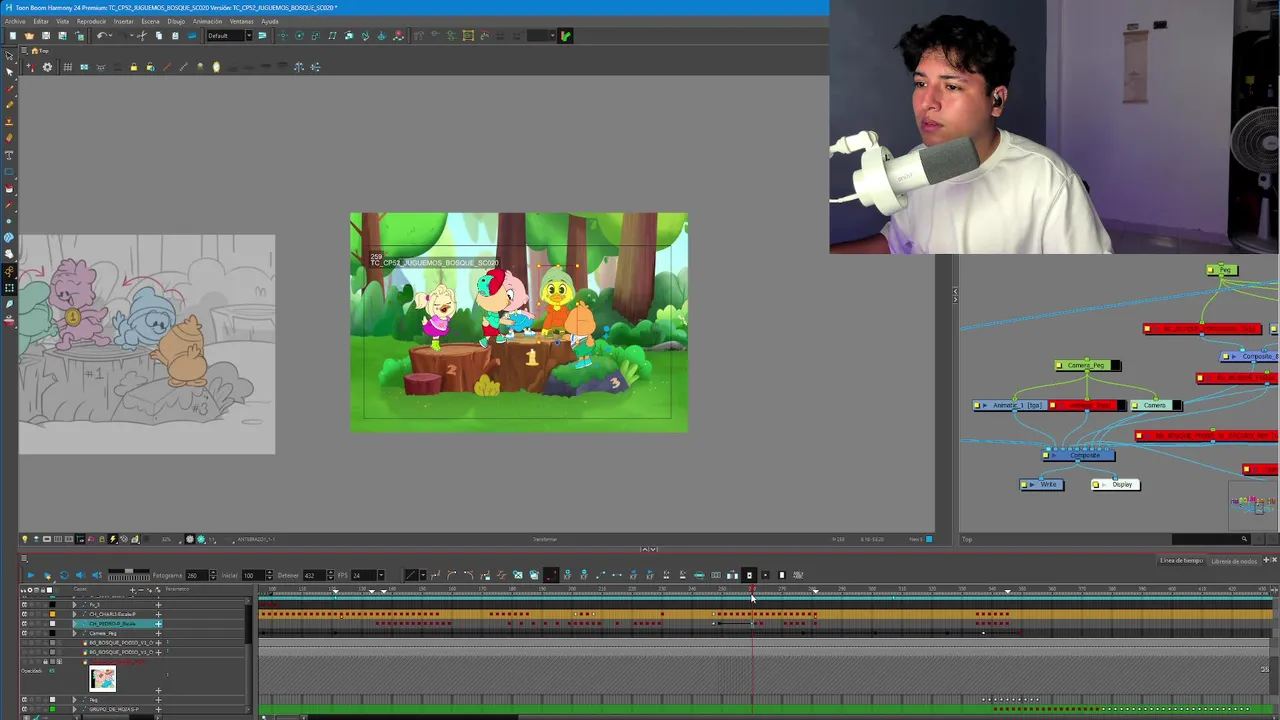Toggle the yellow enable square on Display node
This screenshot has width=1280, height=720.
pos(1096,484)
